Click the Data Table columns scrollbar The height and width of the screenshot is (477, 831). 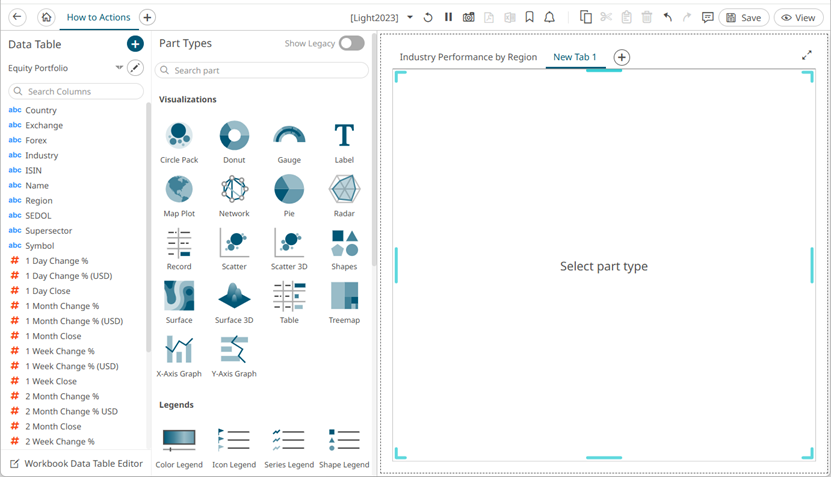pyautogui.click(x=148, y=228)
